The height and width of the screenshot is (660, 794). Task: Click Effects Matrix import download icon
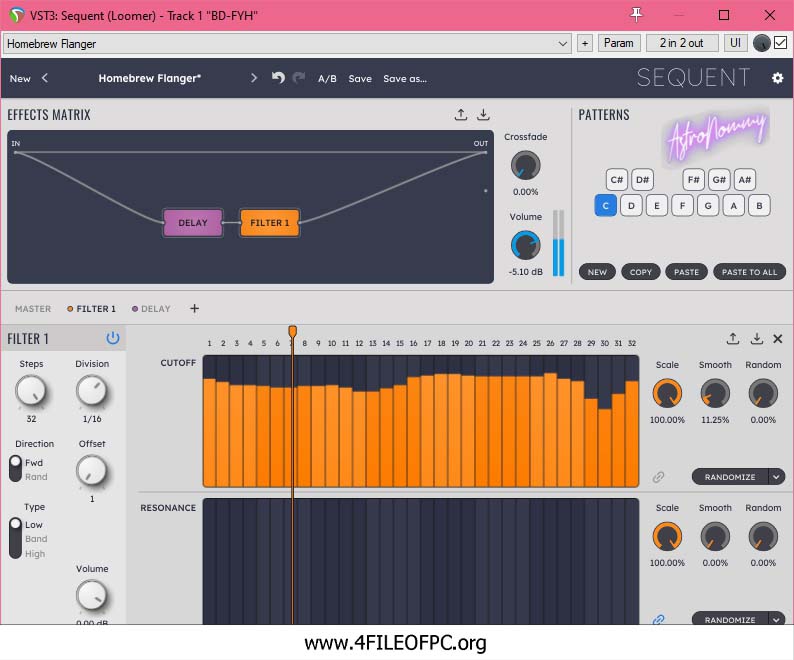tap(483, 115)
